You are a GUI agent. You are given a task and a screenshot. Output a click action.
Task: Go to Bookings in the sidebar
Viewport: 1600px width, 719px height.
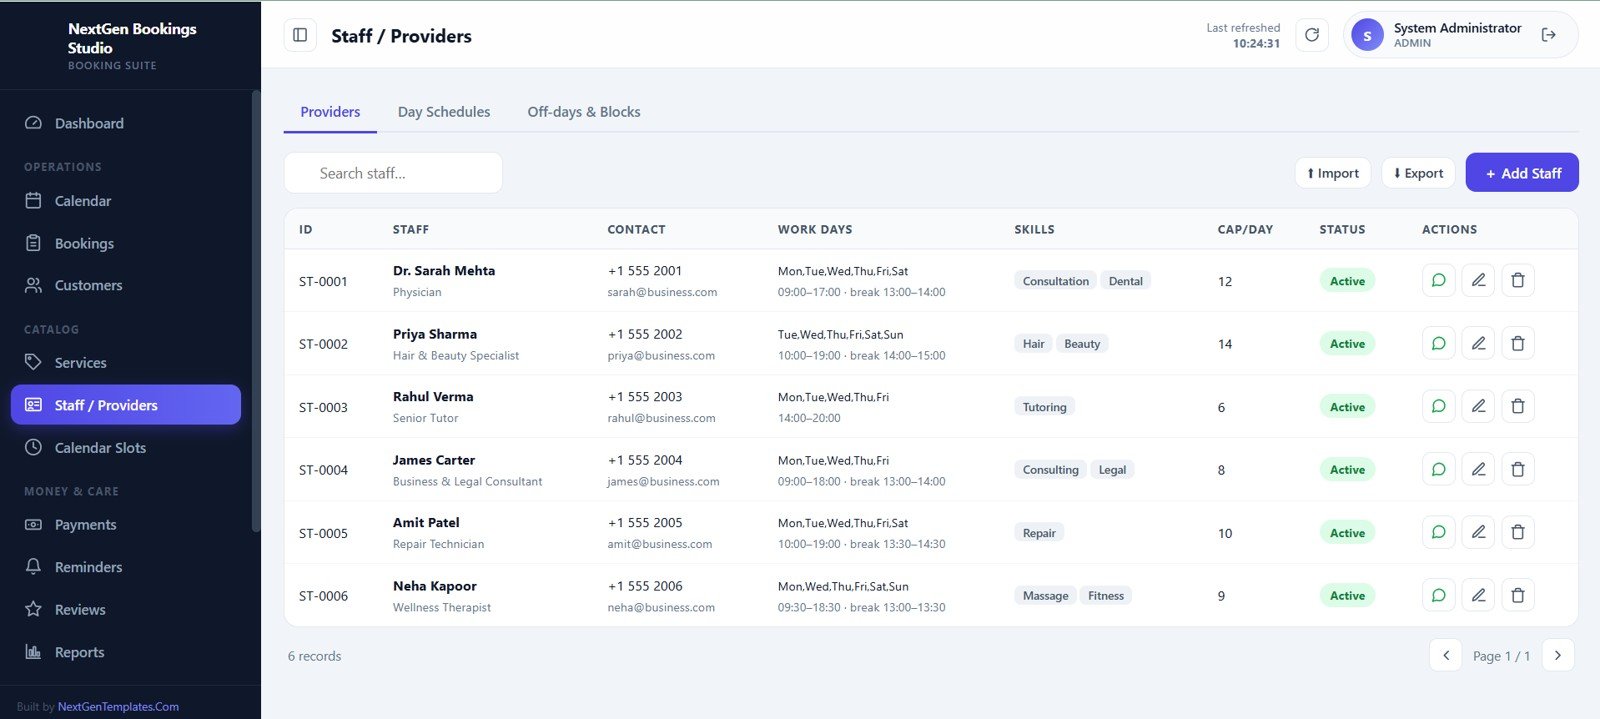pyautogui.click(x=126, y=243)
